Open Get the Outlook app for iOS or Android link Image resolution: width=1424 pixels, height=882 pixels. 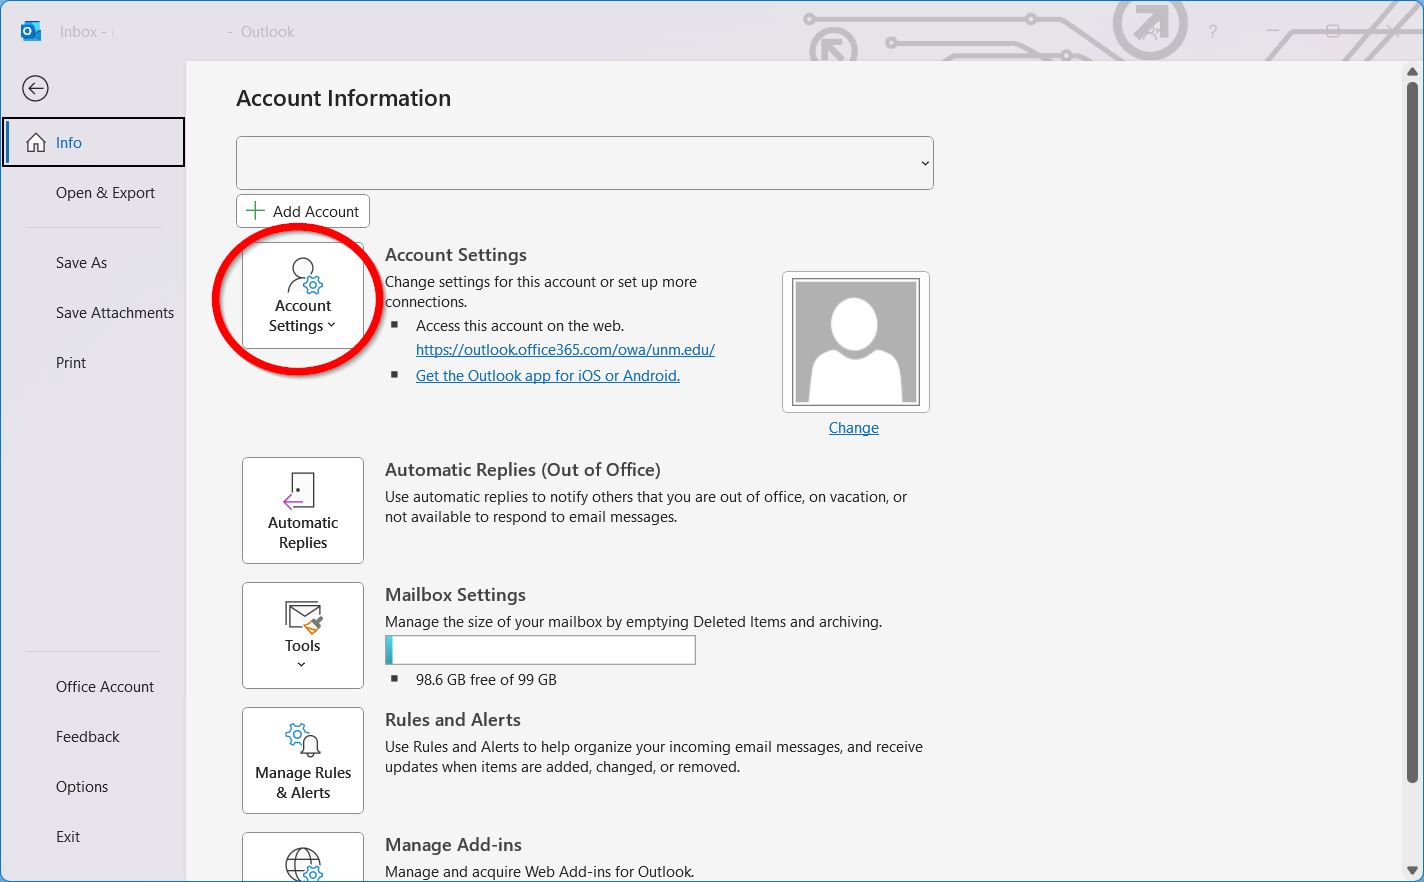[x=548, y=376]
